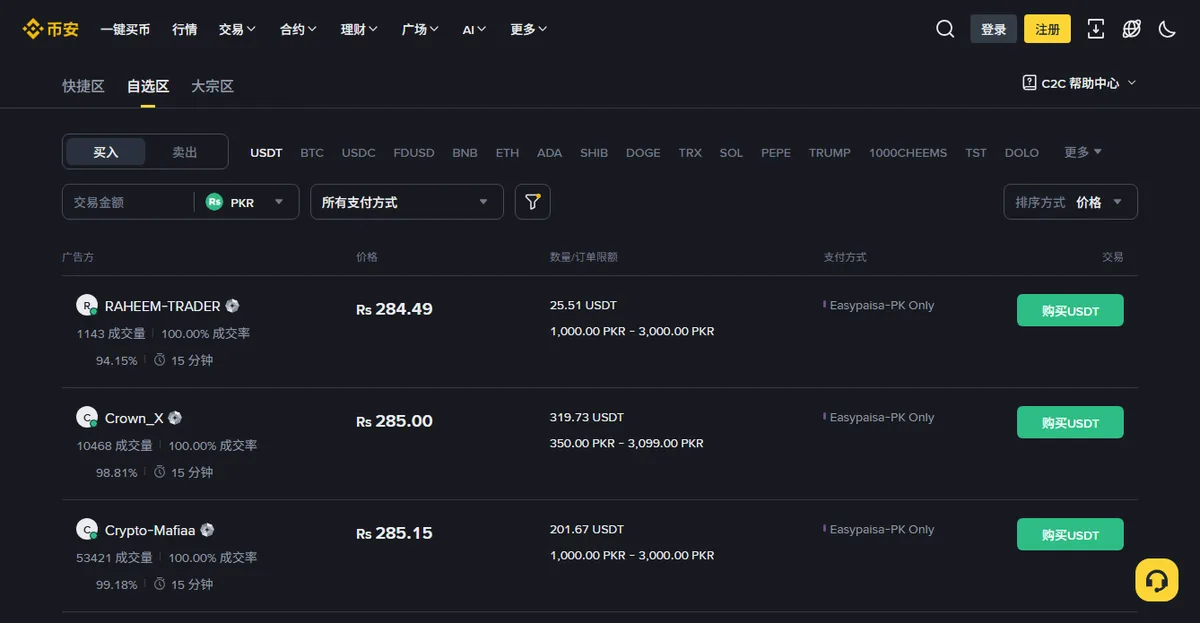
Task: Switch to the 大宗区 tab
Action: coord(212,86)
